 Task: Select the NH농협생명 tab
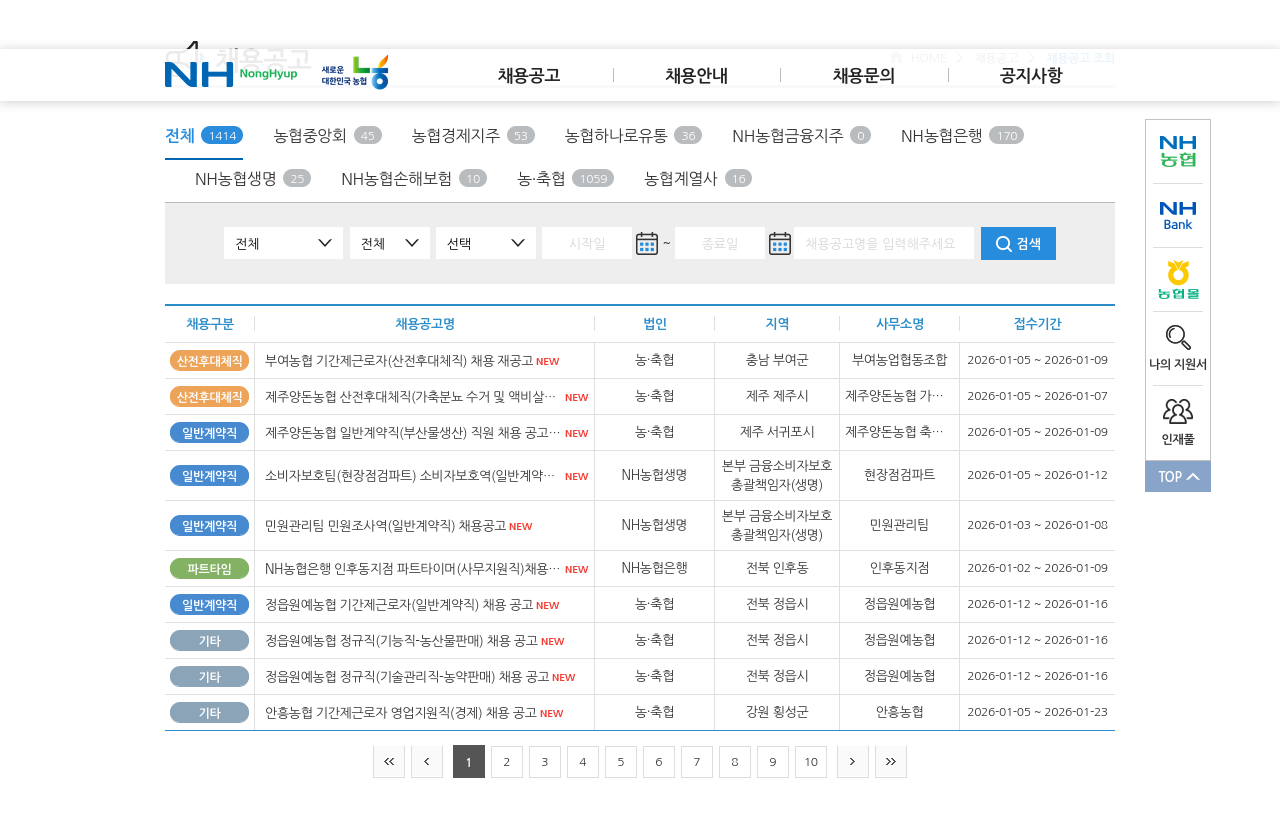coord(253,179)
